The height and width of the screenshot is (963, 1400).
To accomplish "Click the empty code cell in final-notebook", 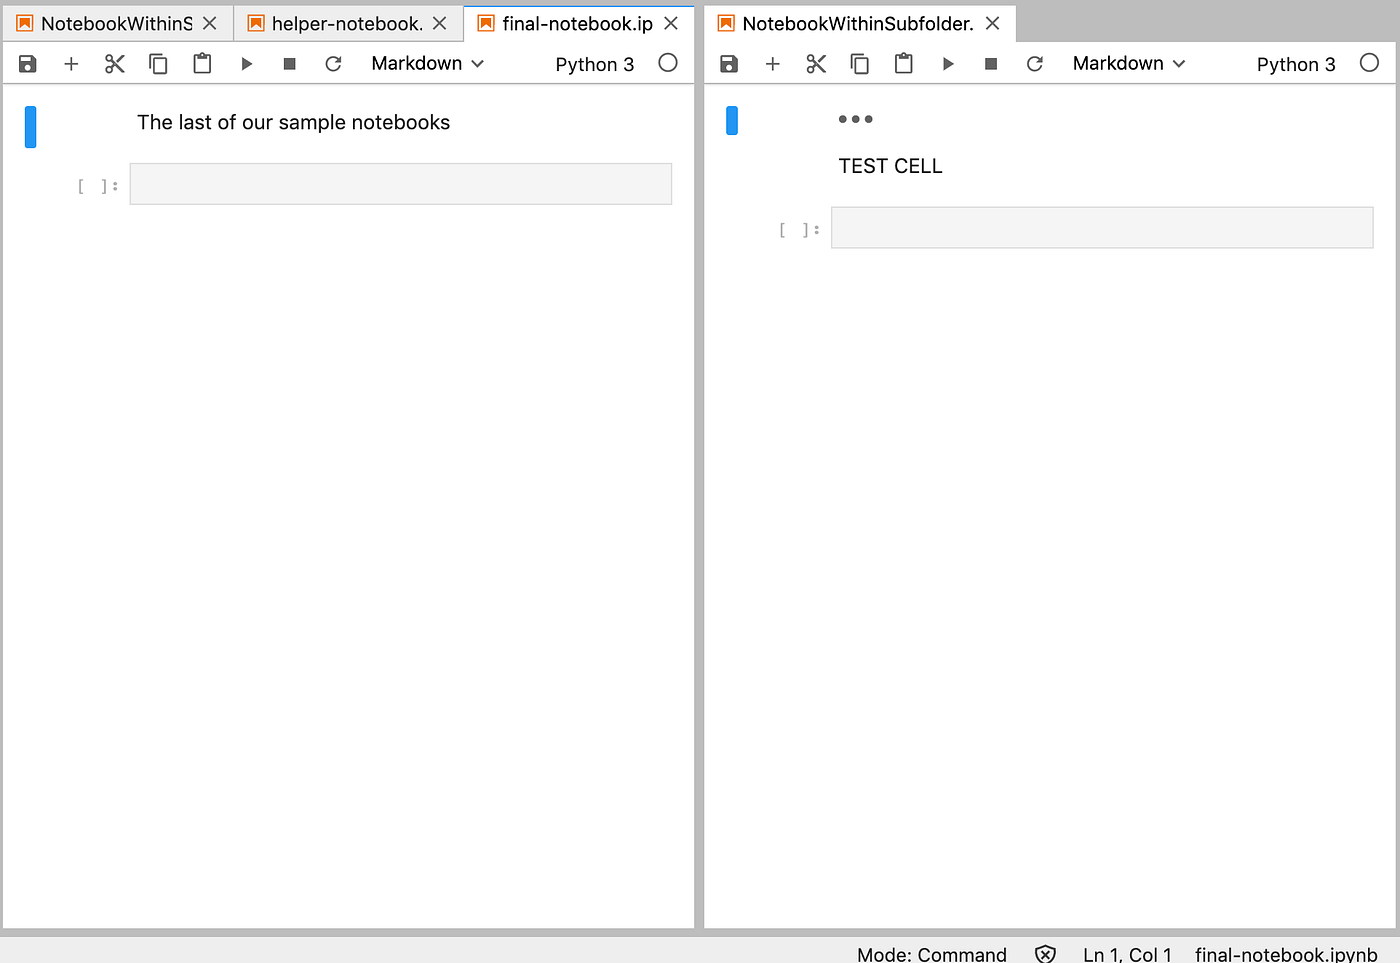I will click(x=399, y=184).
